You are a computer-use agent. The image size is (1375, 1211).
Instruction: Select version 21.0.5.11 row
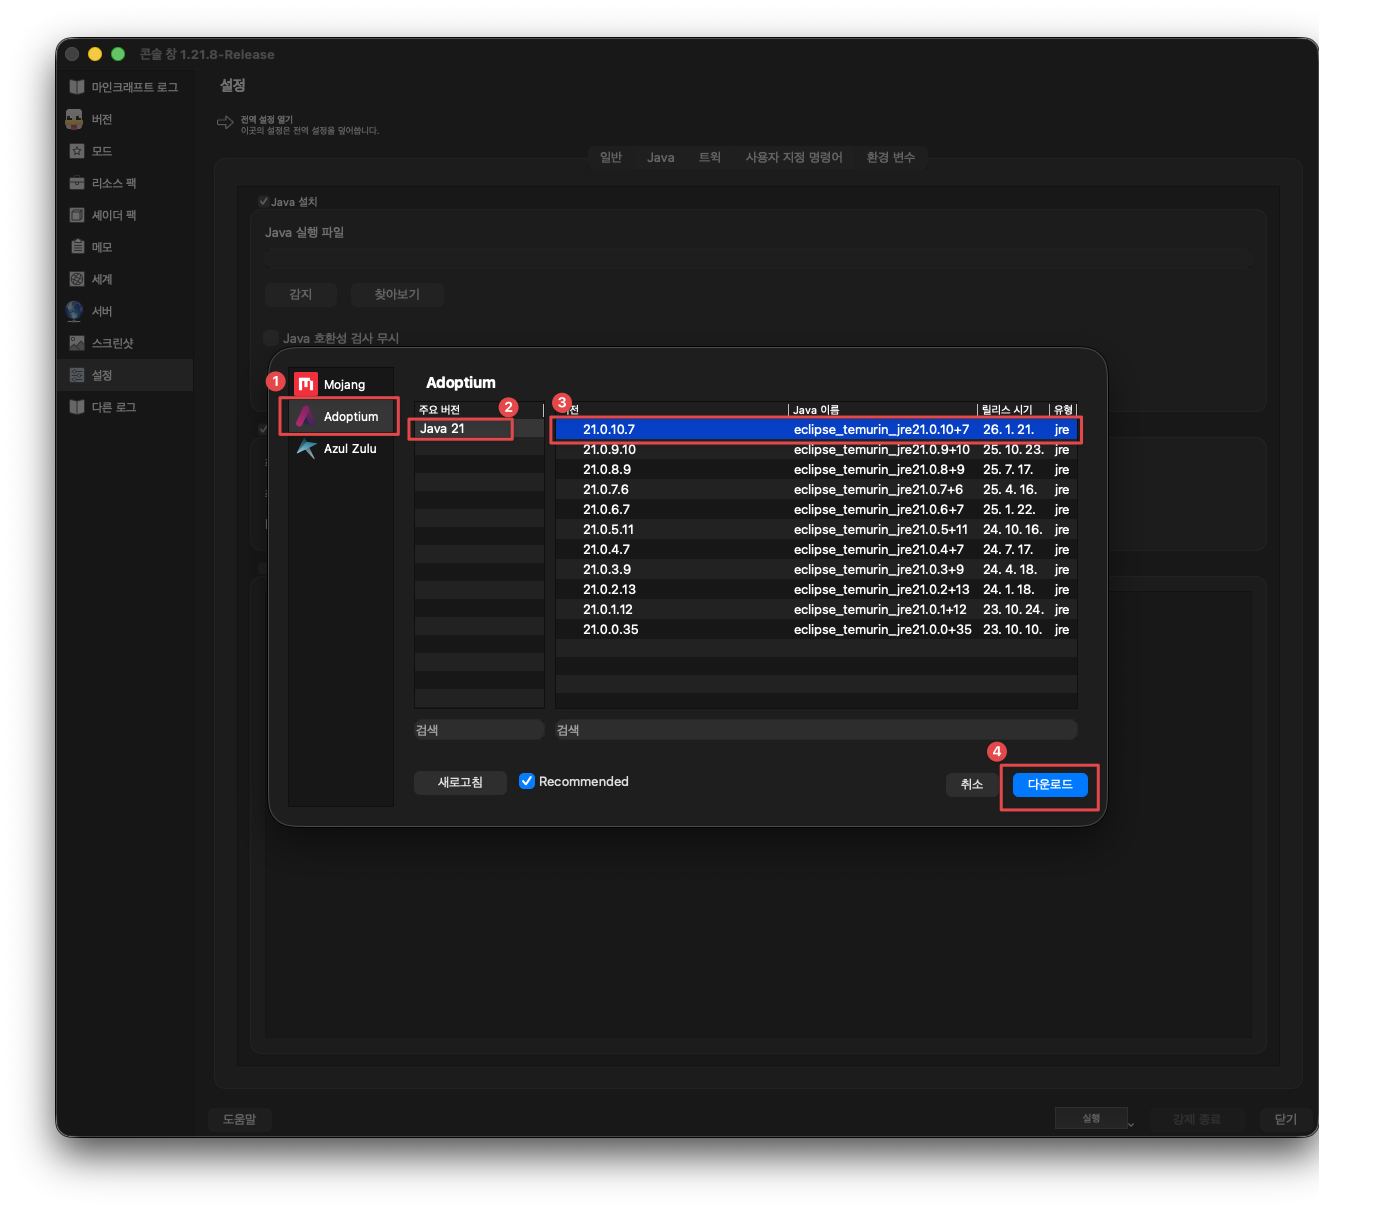[816, 529]
